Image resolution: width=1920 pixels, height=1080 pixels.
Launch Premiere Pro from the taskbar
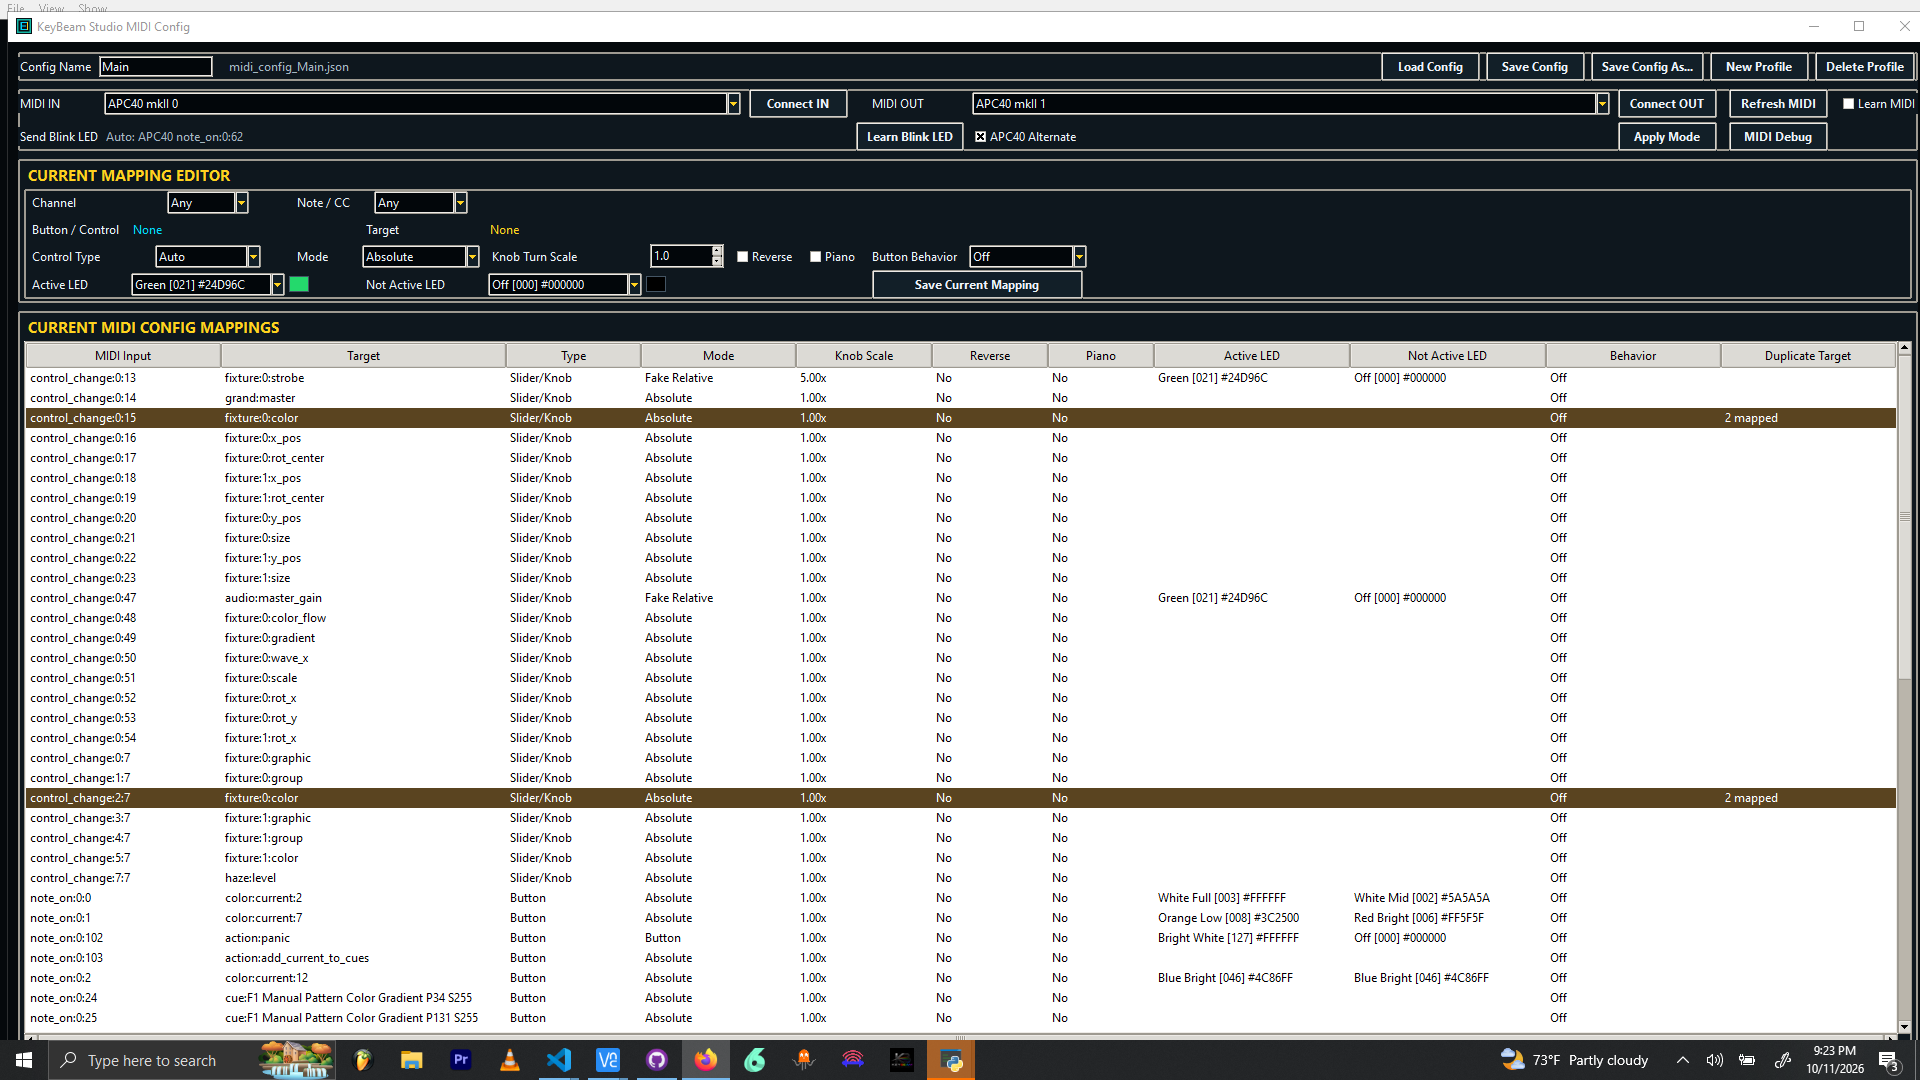(460, 1060)
